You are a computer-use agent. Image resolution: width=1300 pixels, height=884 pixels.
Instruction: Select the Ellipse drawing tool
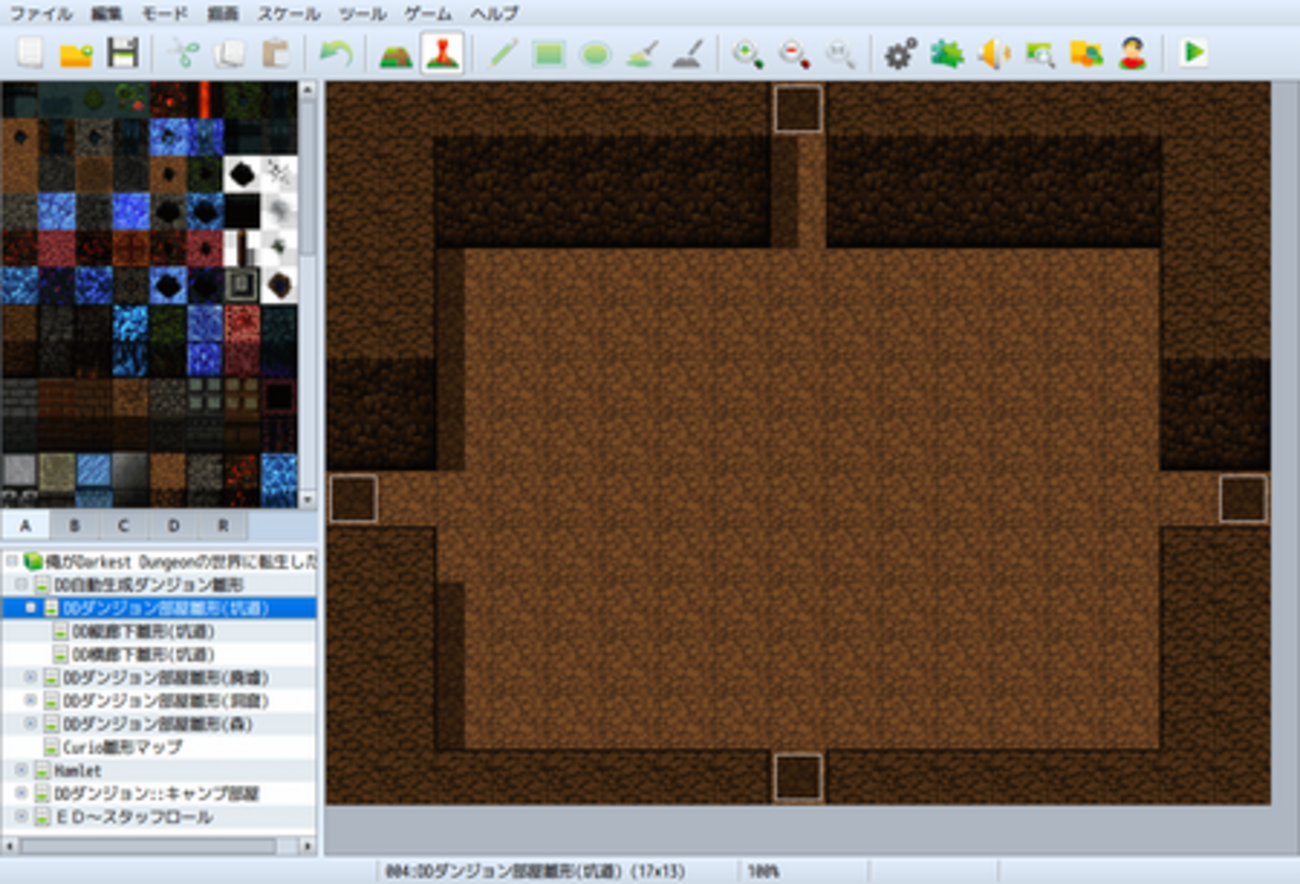tap(595, 52)
